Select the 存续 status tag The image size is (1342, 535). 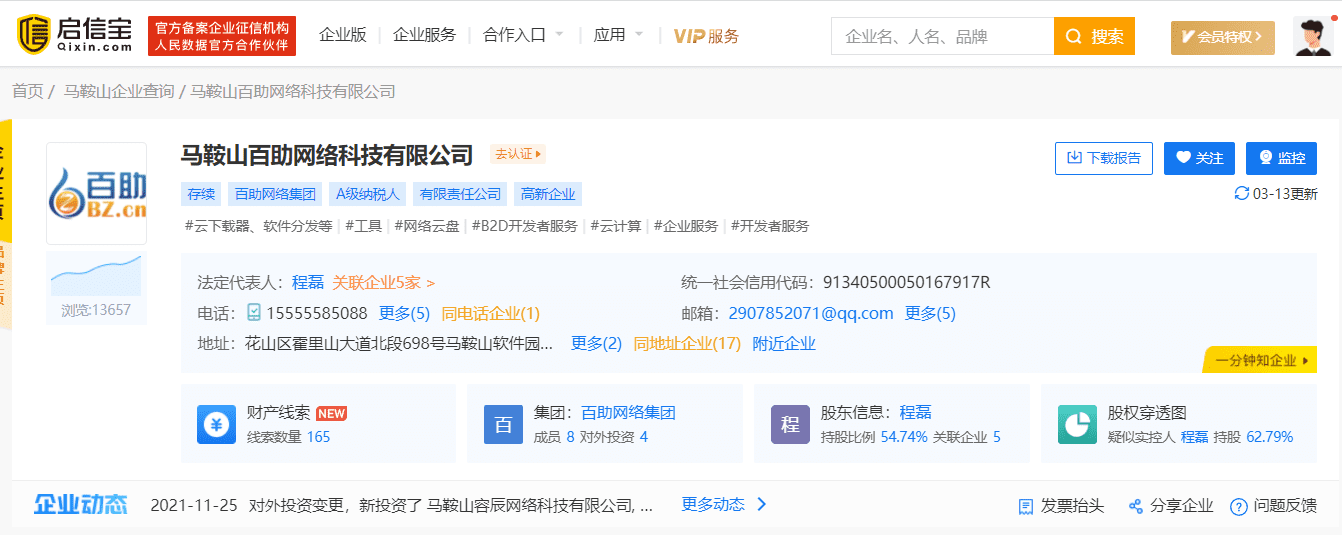[201, 194]
